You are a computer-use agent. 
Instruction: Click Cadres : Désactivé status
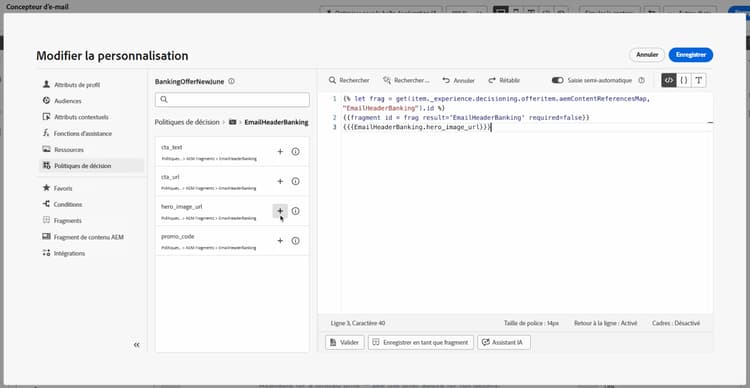[676, 323]
